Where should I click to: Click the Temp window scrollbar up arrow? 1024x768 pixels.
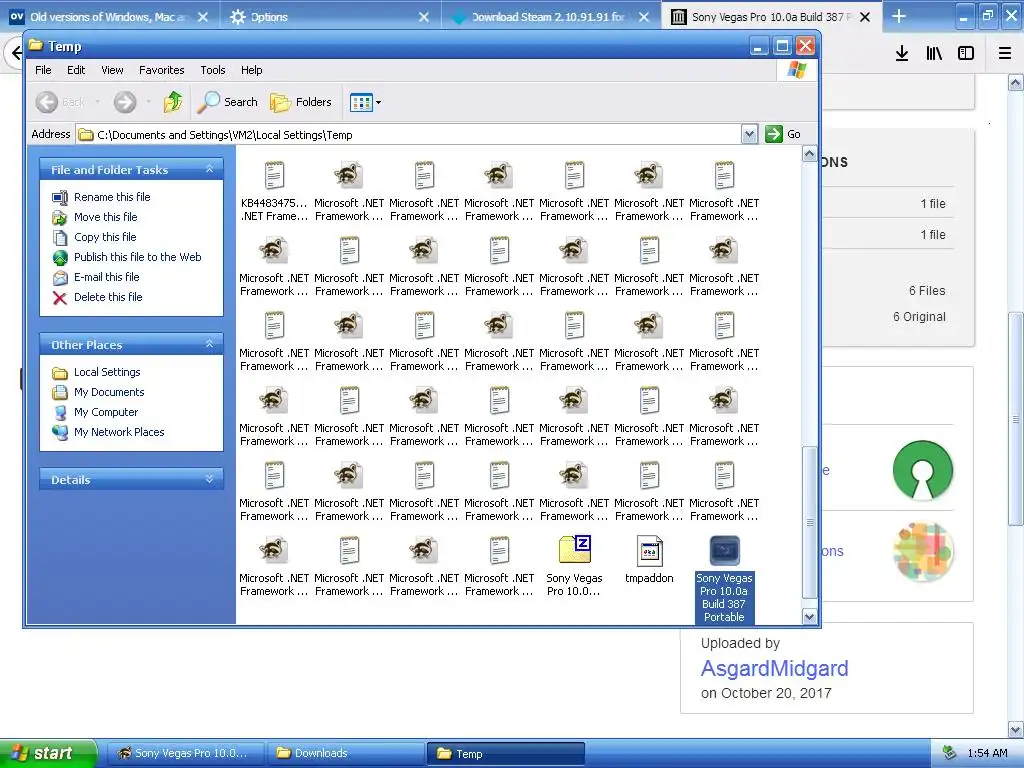pos(809,154)
